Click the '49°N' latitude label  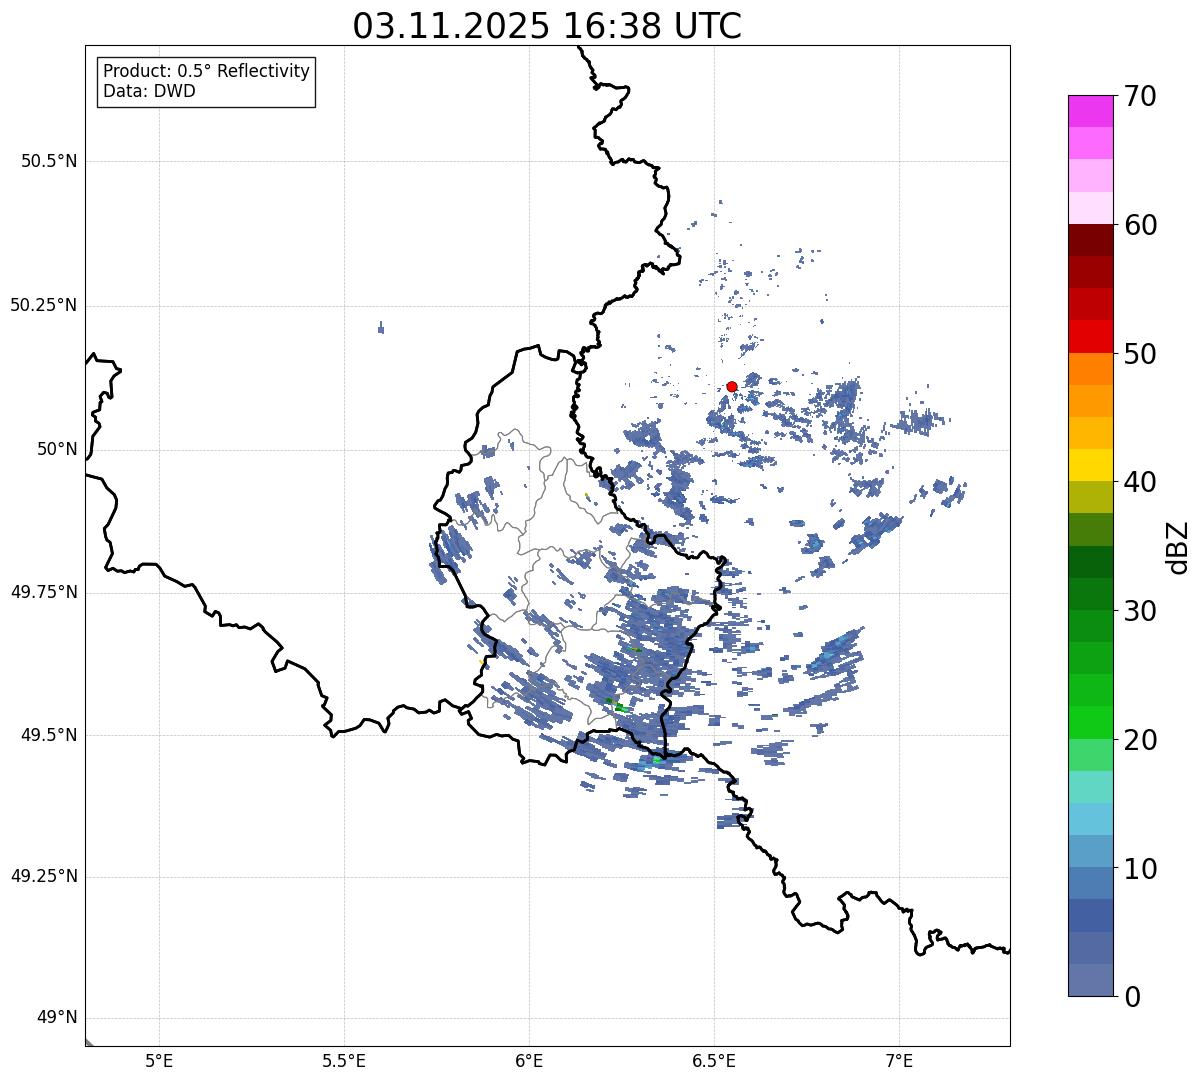tap(57, 1018)
